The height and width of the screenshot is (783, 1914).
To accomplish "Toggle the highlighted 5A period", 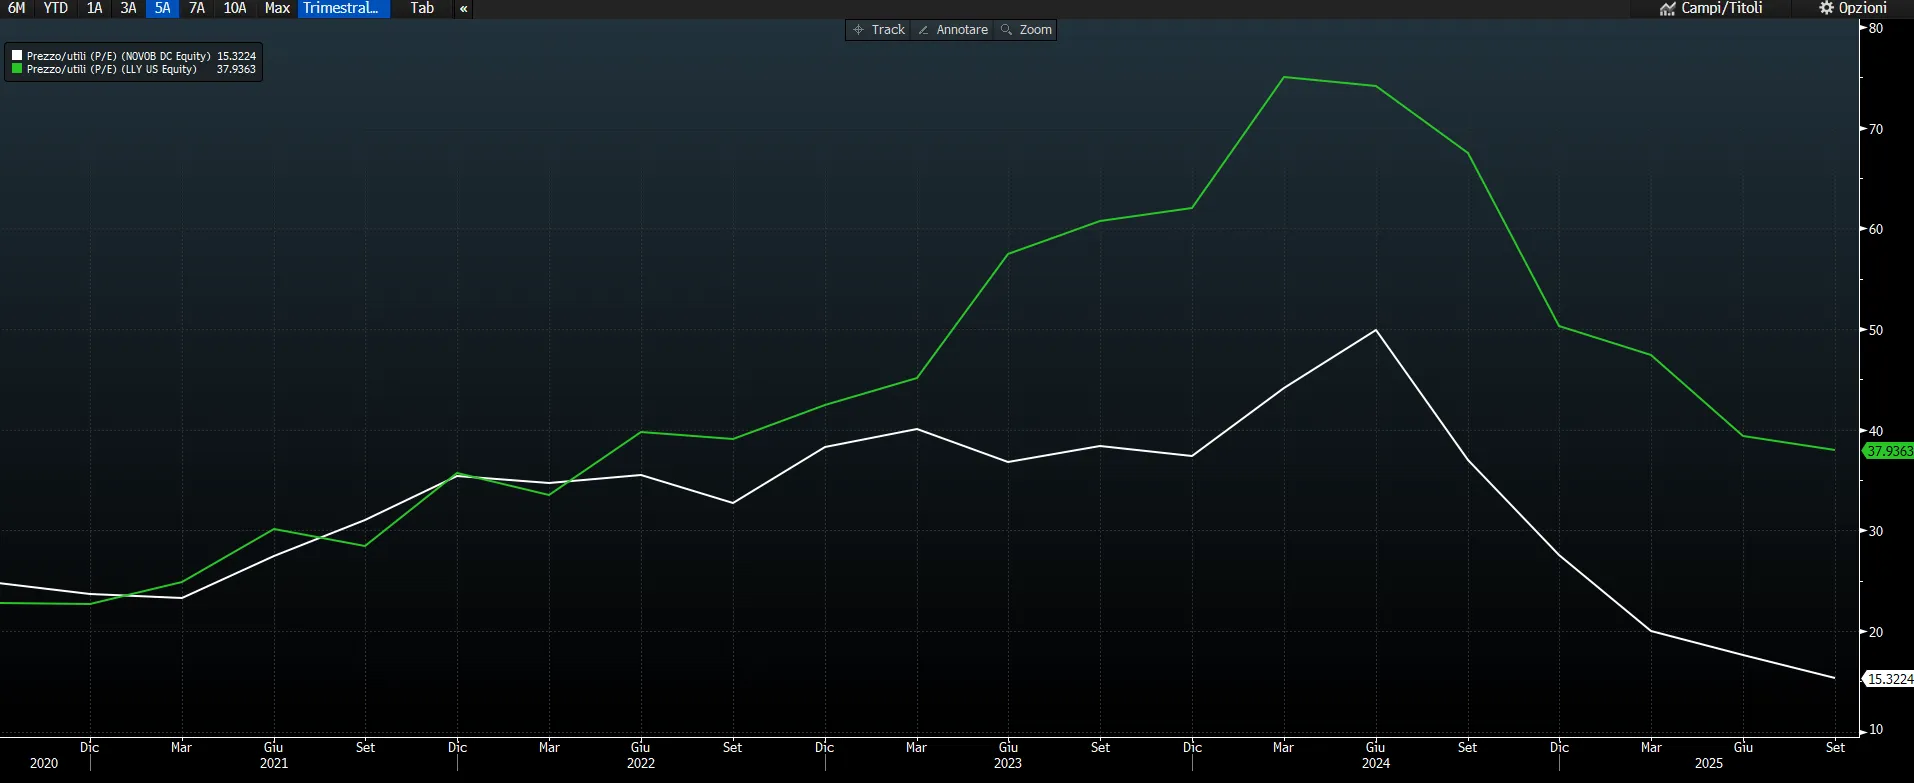I will 162,8.
